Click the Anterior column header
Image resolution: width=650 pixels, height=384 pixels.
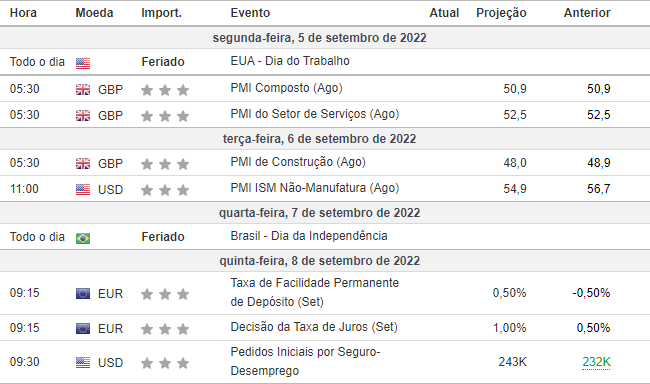[587, 13]
